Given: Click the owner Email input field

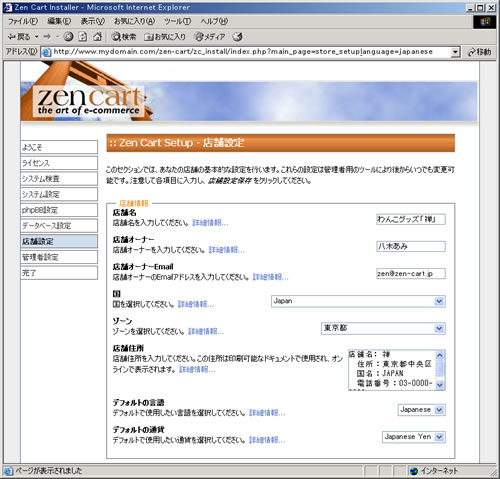Looking at the screenshot, I should point(411,274).
